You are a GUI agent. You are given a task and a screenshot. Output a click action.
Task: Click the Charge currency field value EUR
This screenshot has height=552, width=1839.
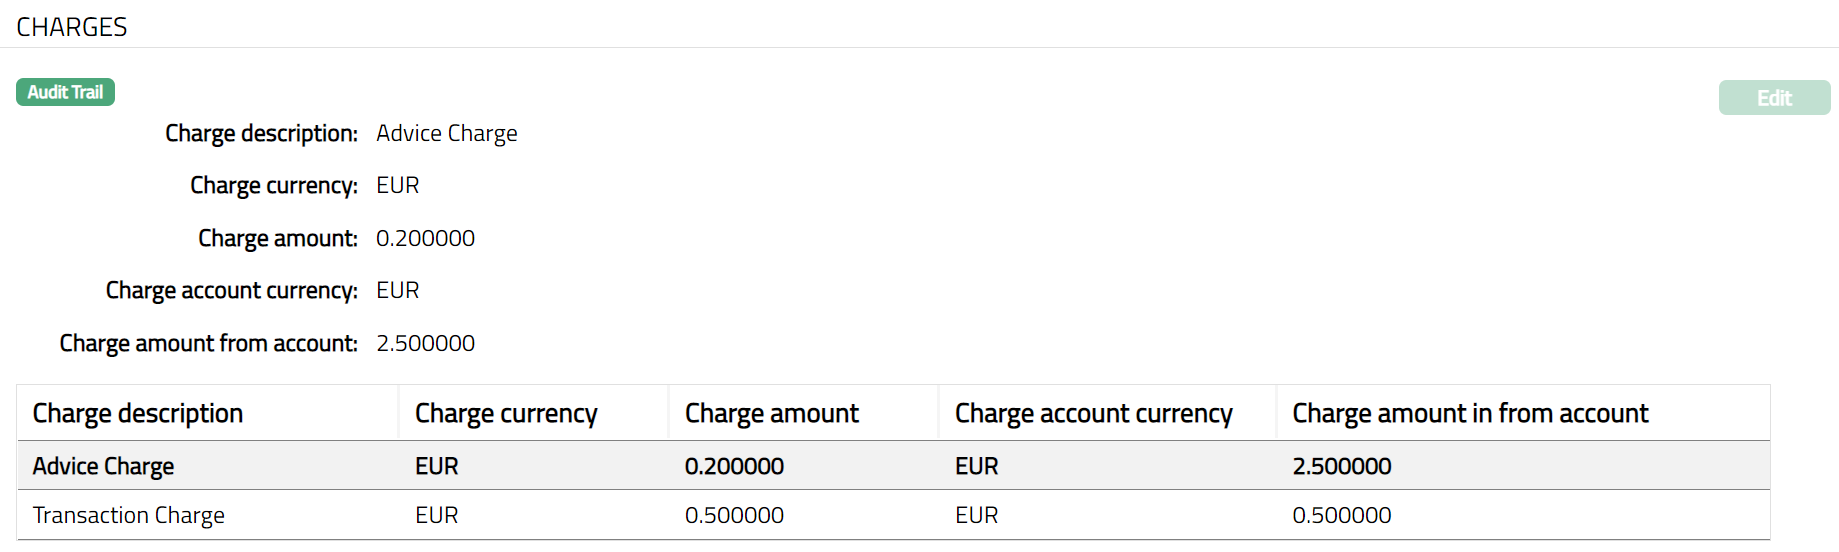click(x=397, y=185)
